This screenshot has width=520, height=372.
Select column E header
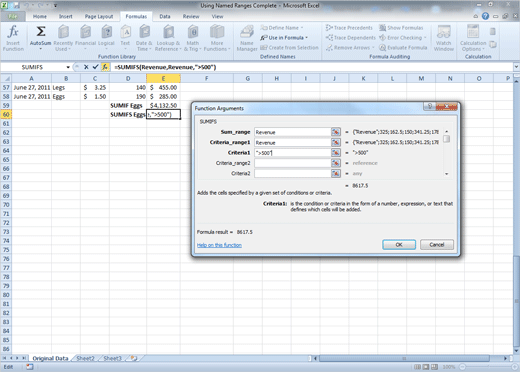click(x=163, y=78)
